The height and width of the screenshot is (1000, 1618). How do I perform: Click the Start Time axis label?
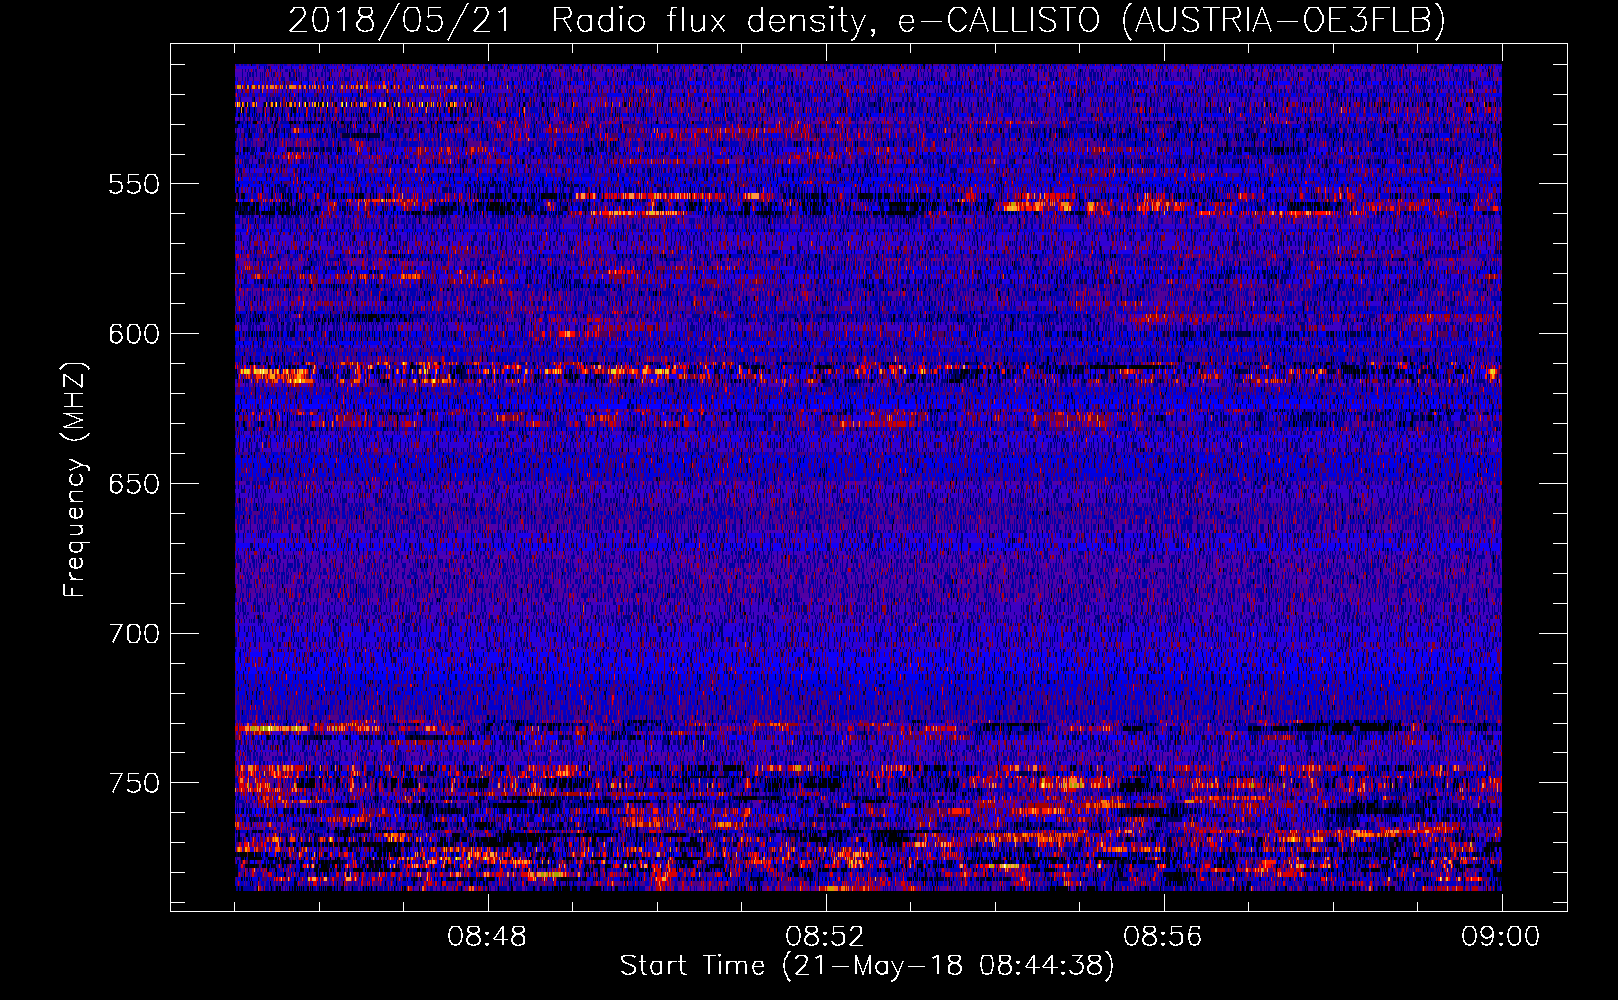point(867,966)
